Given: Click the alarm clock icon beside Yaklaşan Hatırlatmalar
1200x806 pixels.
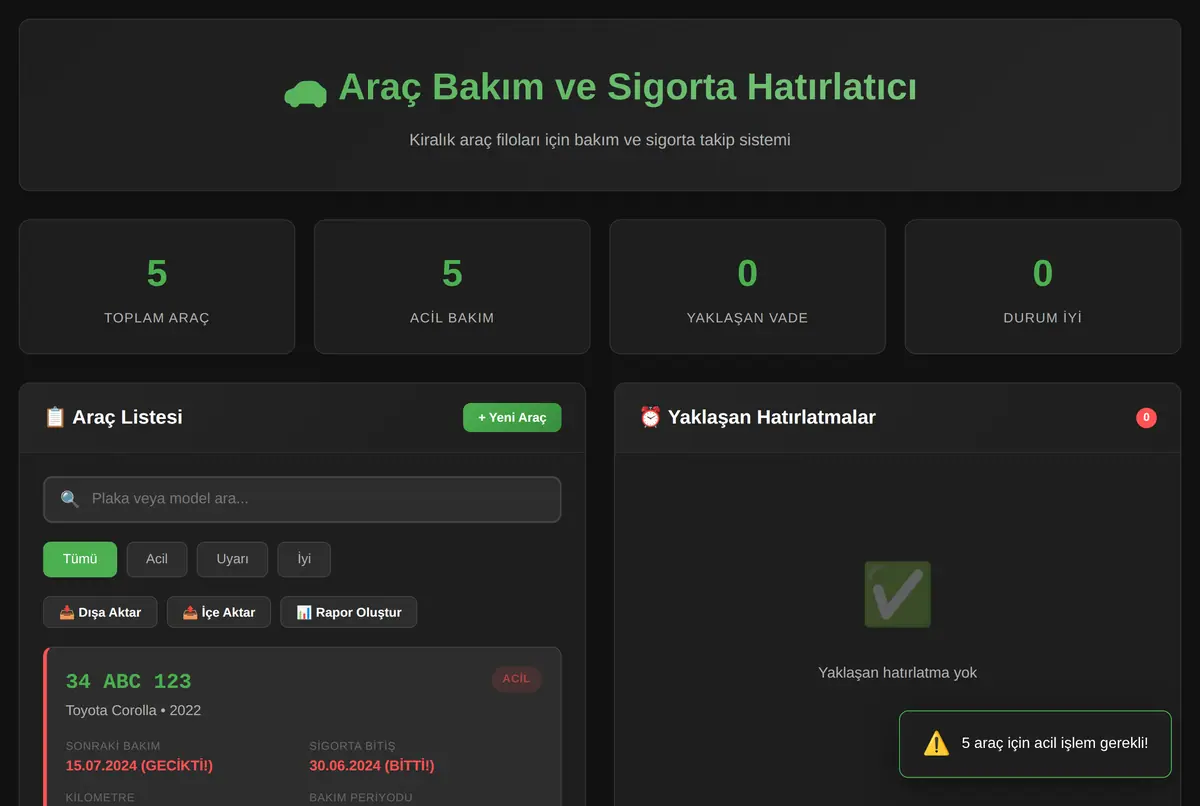Looking at the screenshot, I should (650, 417).
